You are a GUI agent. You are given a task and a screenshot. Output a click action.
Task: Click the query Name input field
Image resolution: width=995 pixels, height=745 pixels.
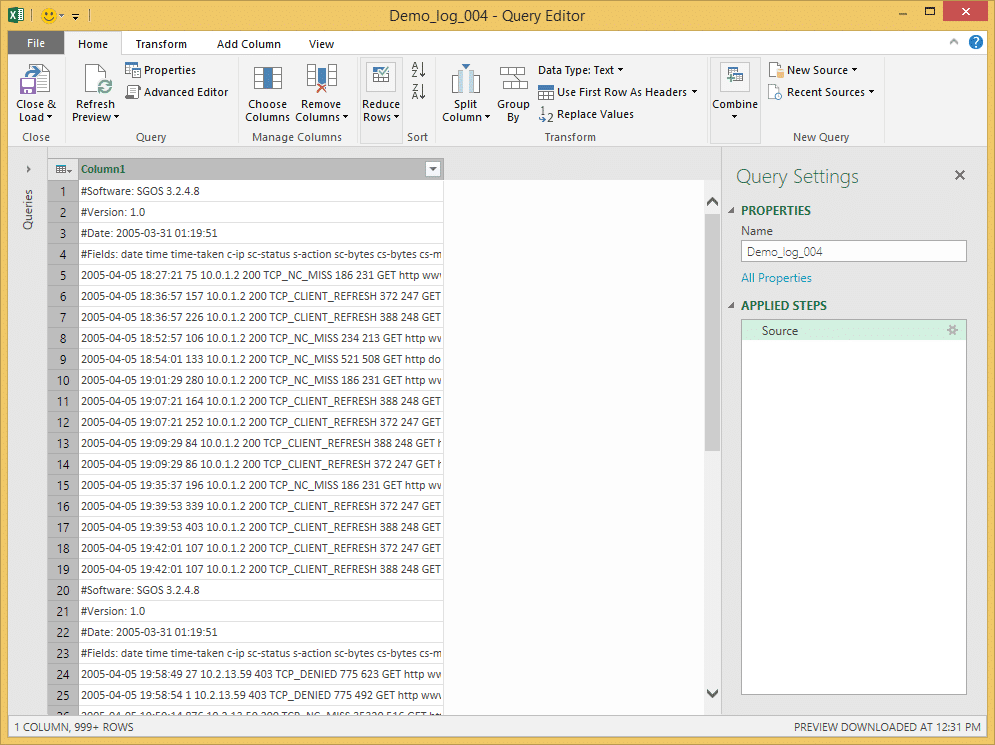point(853,251)
